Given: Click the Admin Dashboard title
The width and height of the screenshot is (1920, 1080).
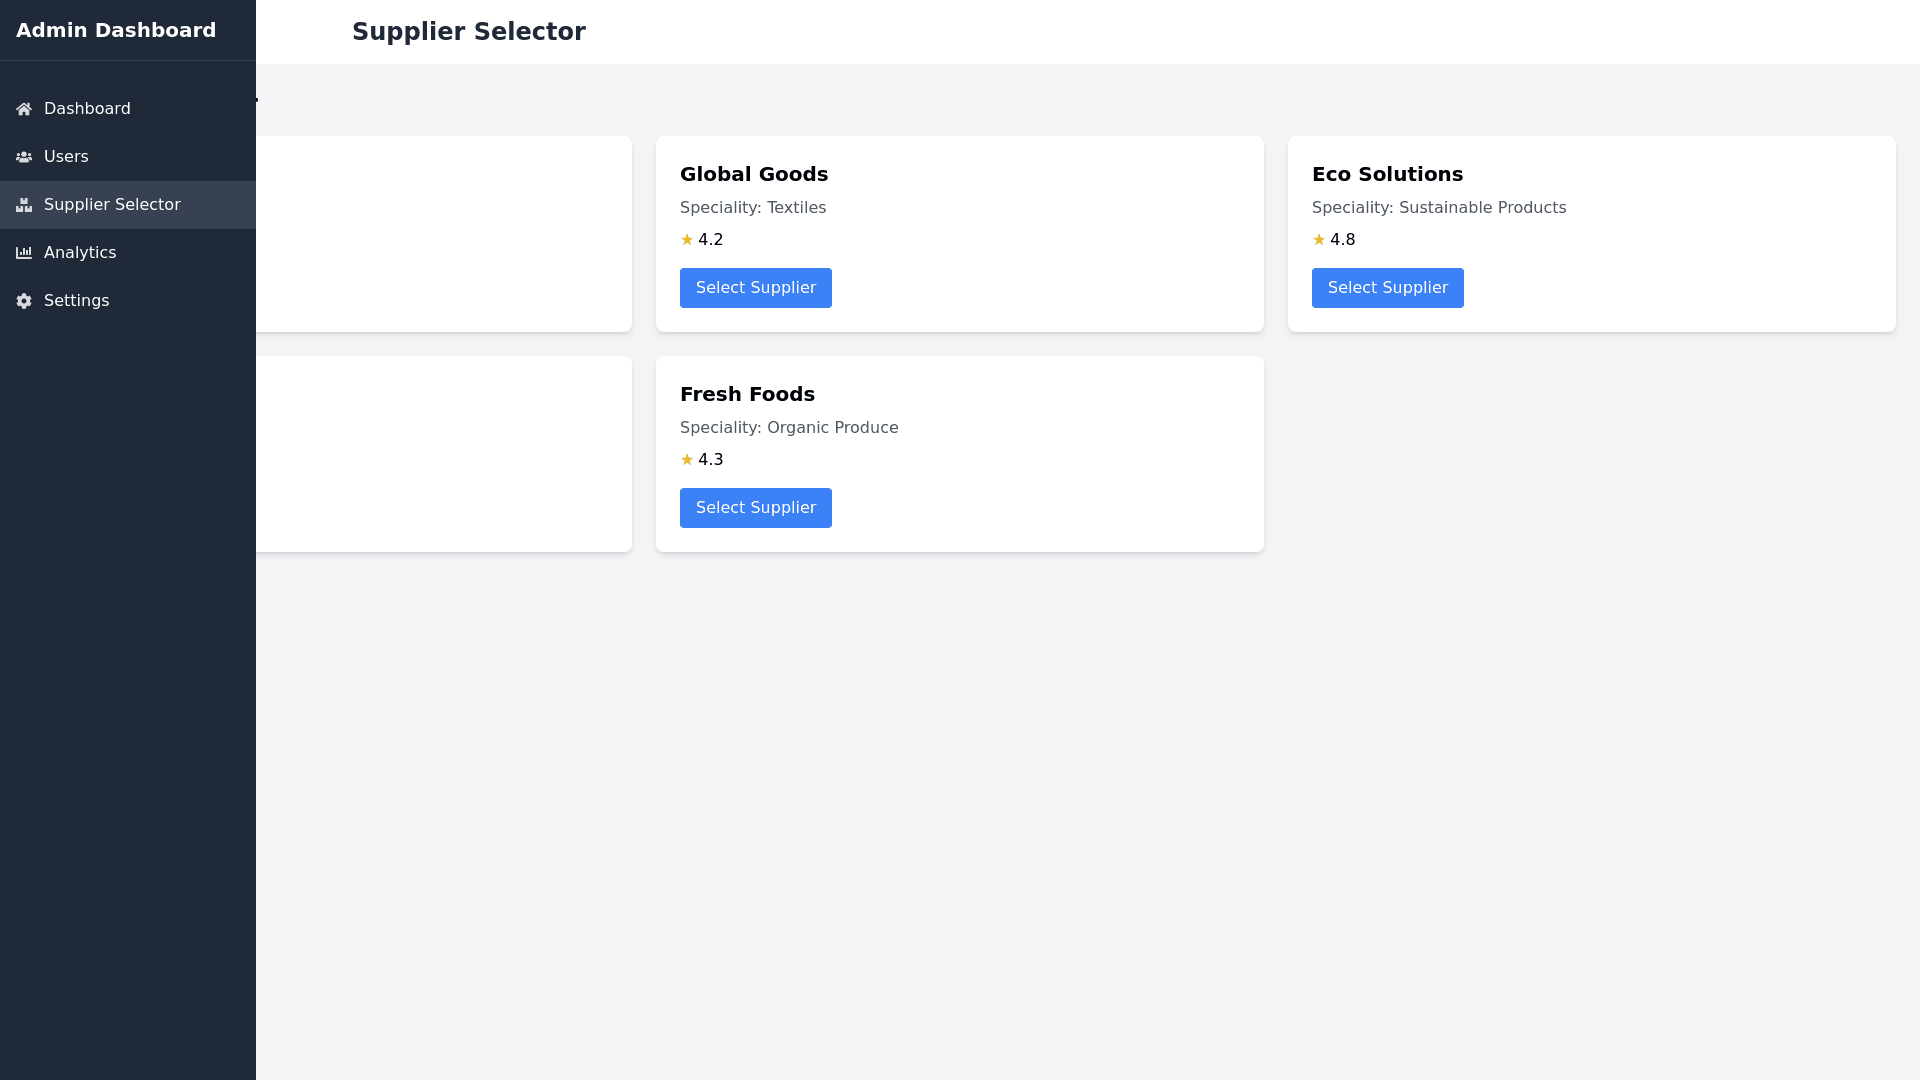Looking at the screenshot, I should click(x=116, y=30).
